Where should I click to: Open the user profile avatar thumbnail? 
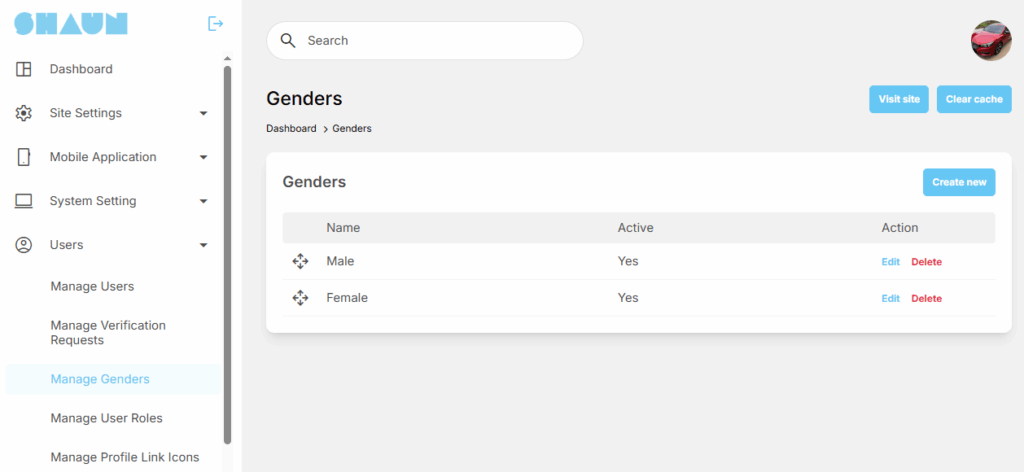point(990,40)
